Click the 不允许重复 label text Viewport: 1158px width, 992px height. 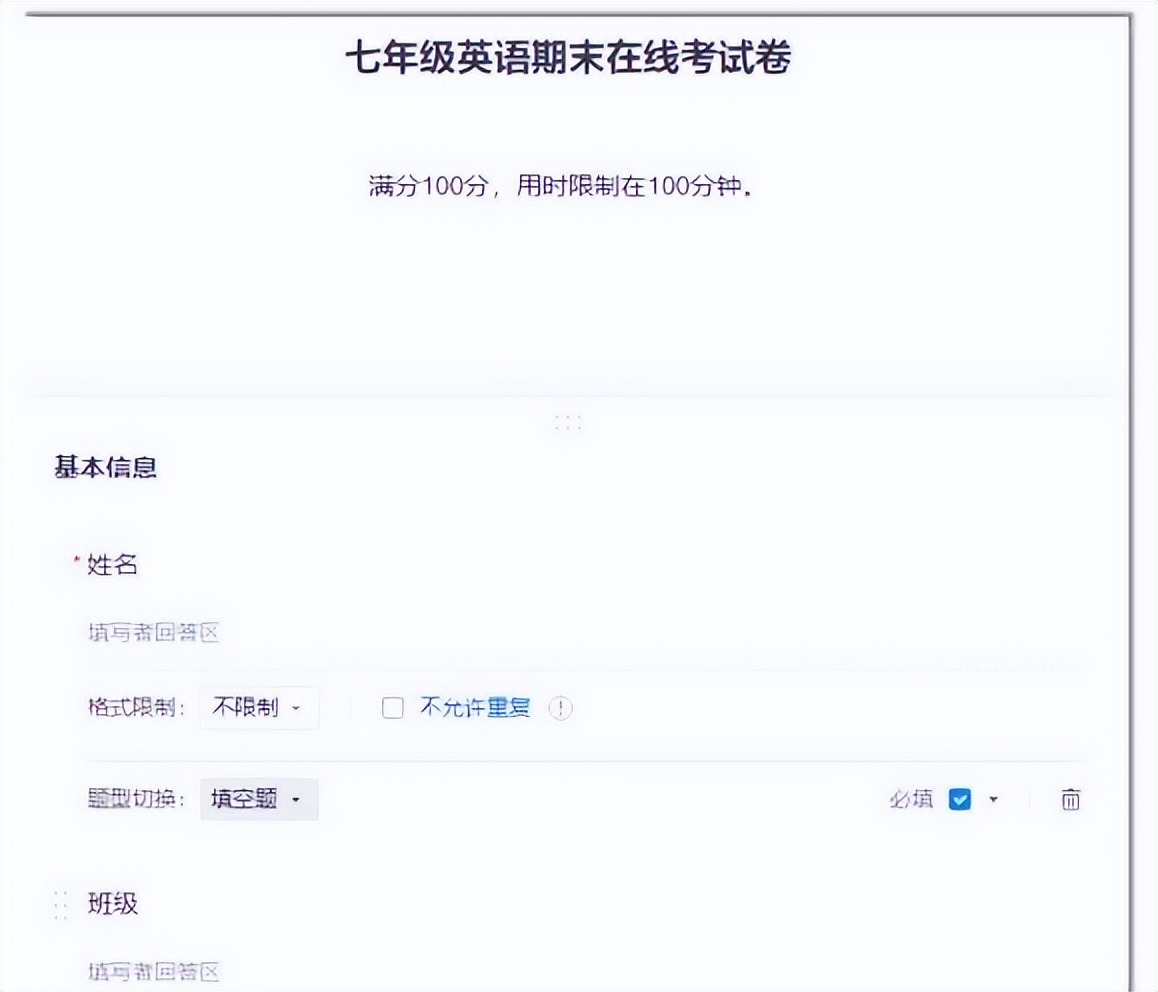point(475,708)
